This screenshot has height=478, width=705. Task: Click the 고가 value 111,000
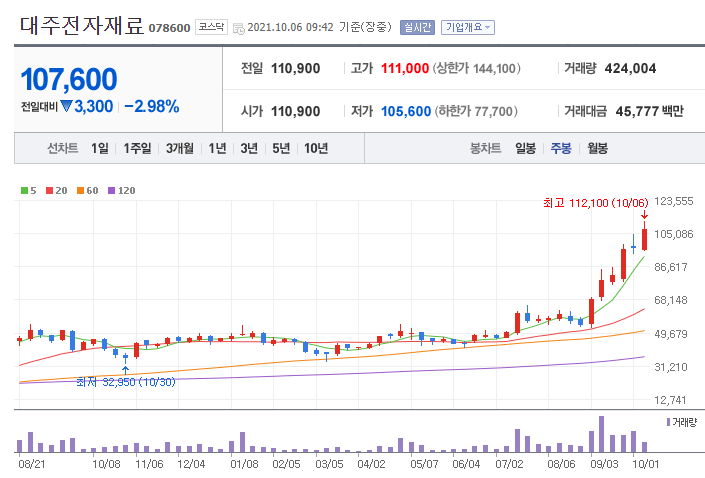click(405, 68)
